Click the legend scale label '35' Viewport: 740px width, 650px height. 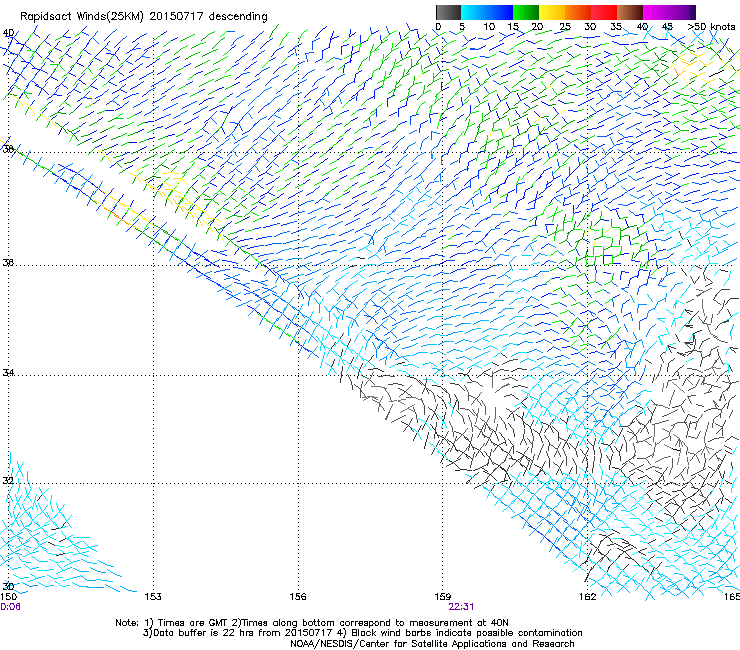(x=616, y=26)
